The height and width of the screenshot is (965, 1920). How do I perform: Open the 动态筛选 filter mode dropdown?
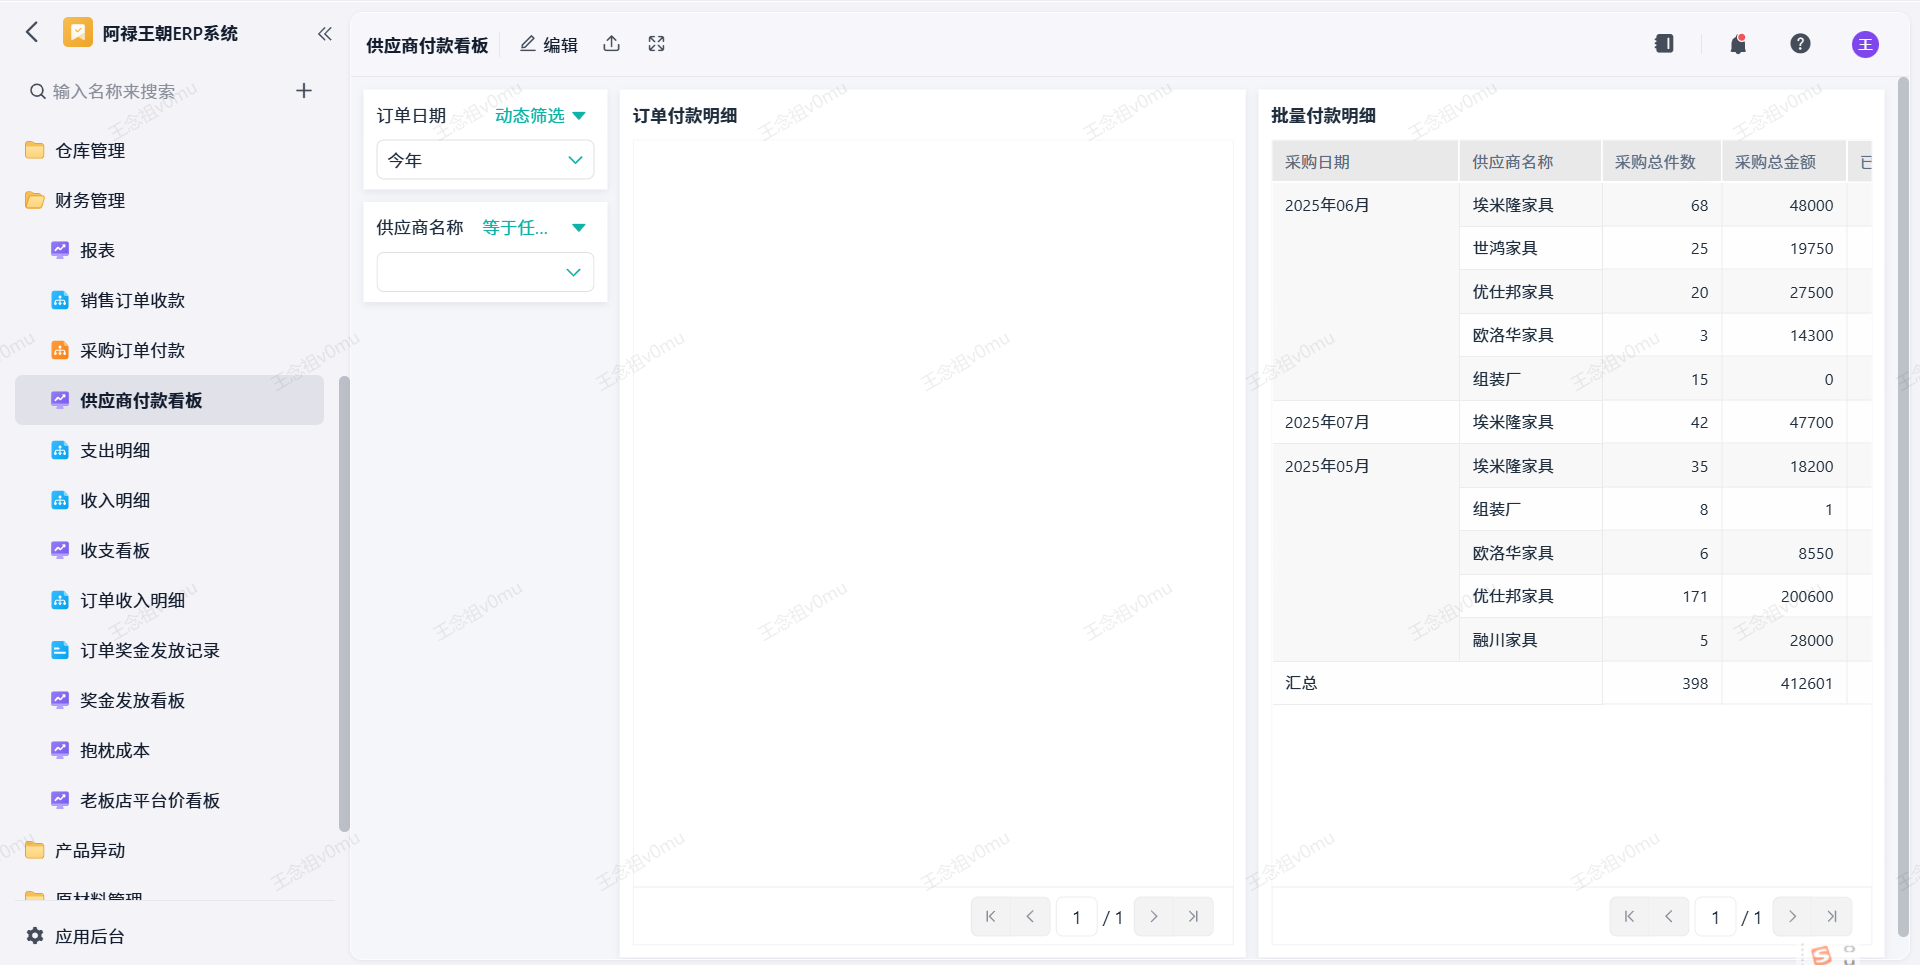coord(540,116)
